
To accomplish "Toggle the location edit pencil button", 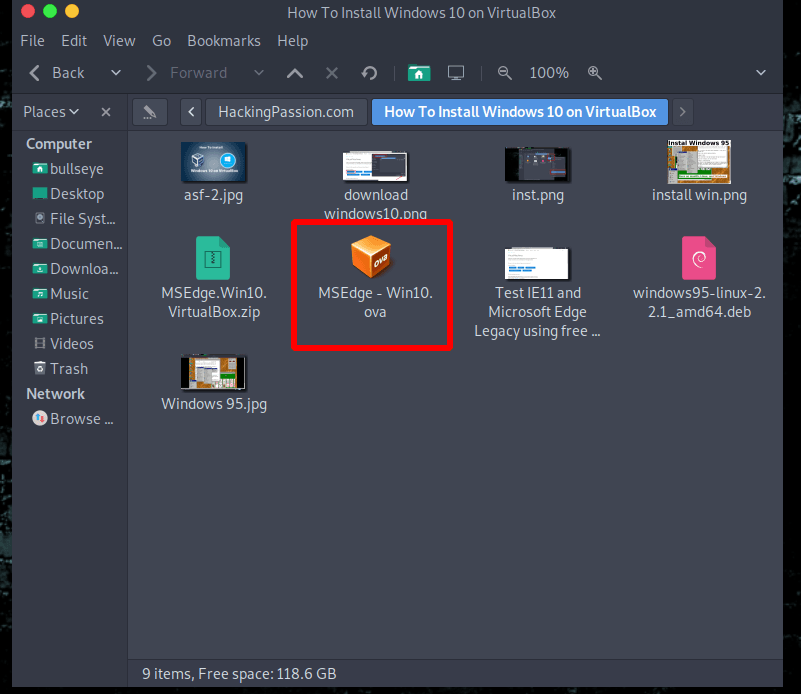I will [150, 112].
